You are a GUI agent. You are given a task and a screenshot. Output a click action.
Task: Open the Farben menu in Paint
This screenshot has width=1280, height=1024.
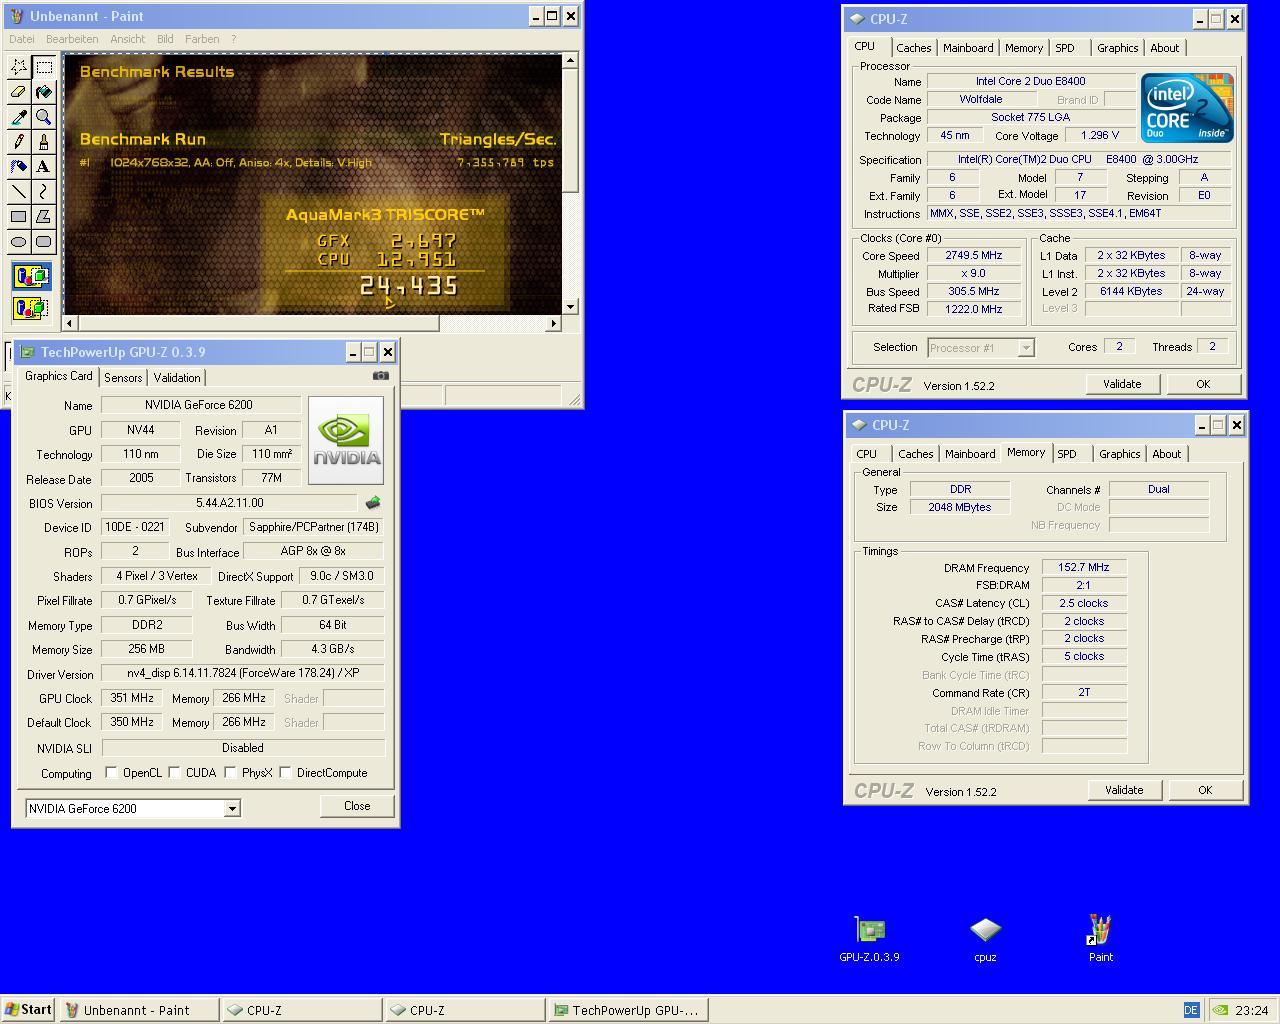[x=202, y=39]
